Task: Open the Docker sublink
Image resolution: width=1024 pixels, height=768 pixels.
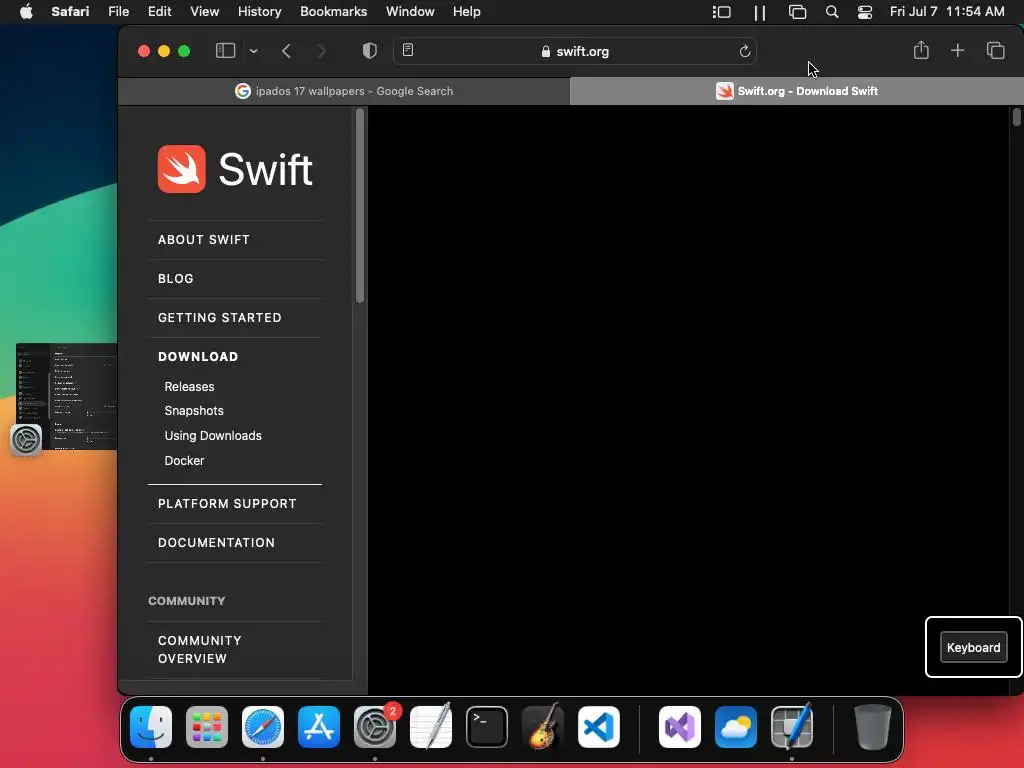Action: click(184, 460)
